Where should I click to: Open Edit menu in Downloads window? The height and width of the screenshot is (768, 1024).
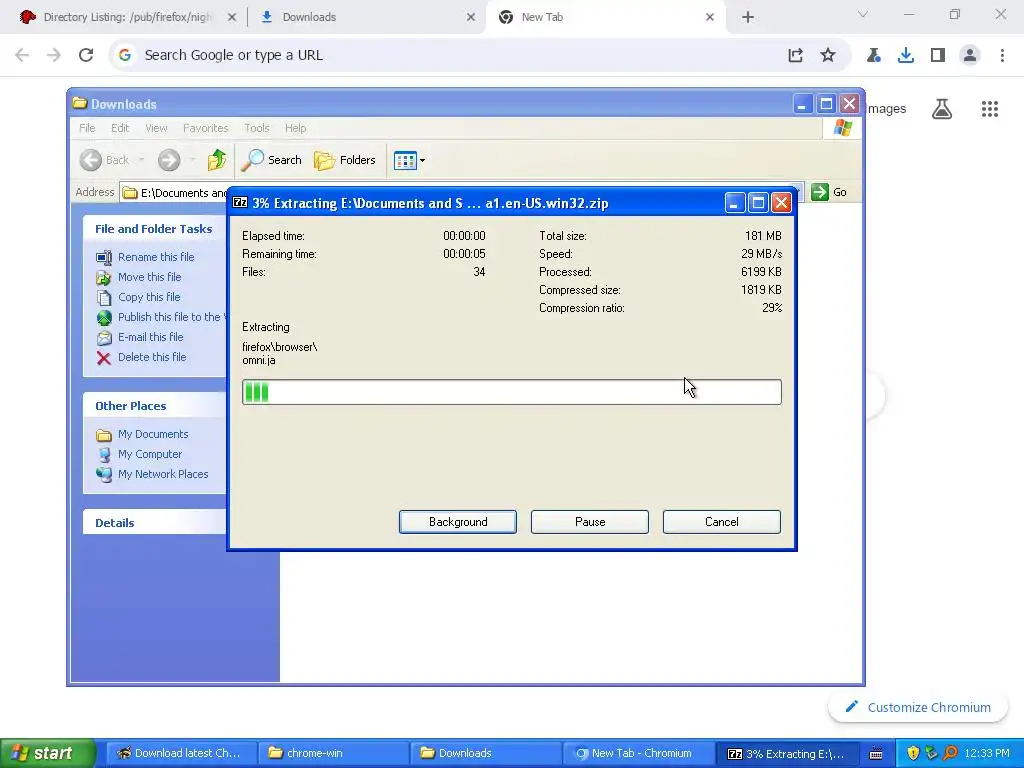point(120,128)
